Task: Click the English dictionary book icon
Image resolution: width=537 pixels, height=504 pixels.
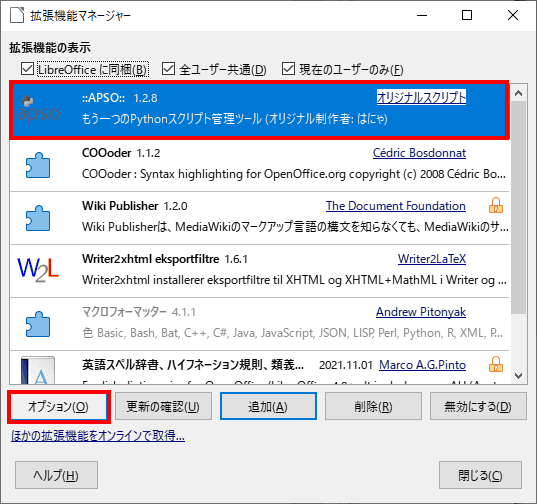Action: pyautogui.click(x=38, y=370)
